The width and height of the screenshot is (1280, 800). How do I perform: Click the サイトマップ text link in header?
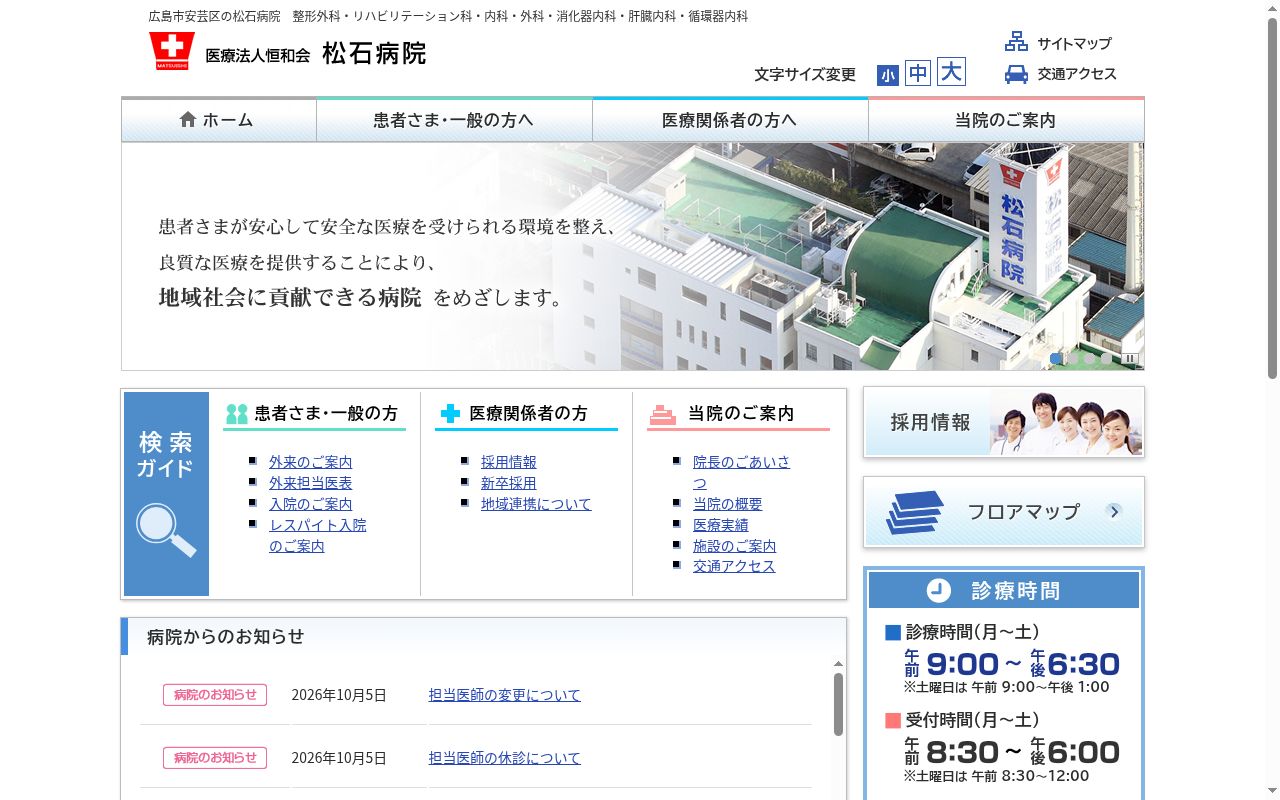[1074, 43]
